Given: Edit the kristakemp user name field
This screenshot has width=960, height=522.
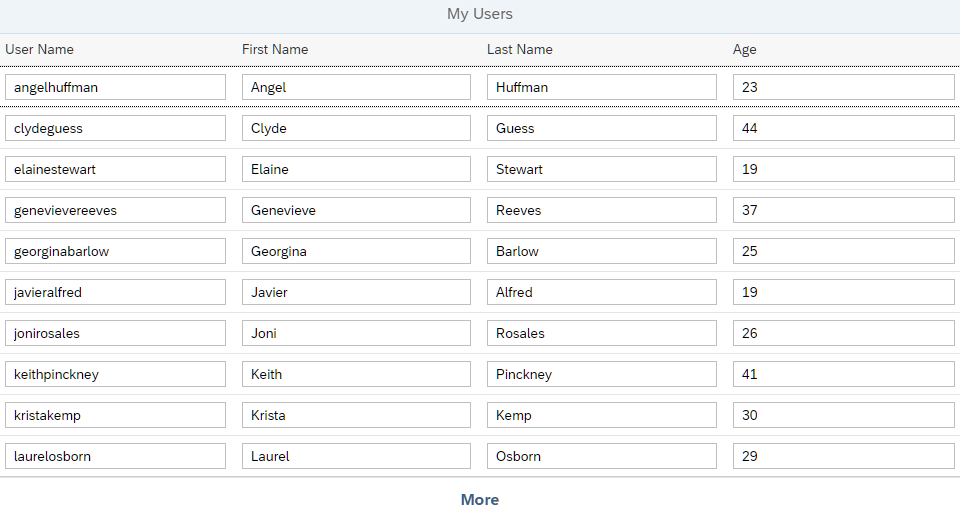Looking at the screenshot, I should (115, 415).
